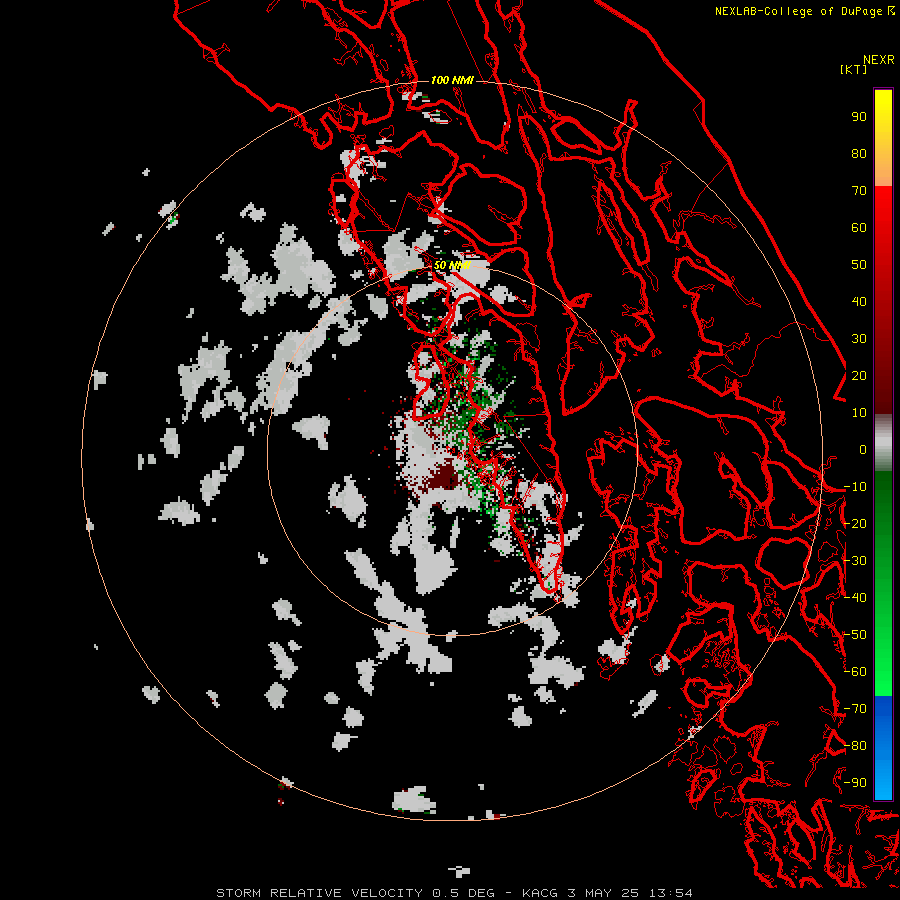Click the [KT] units label
This screenshot has width=900, height=900.
pyautogui.click(x=853, y=69)
